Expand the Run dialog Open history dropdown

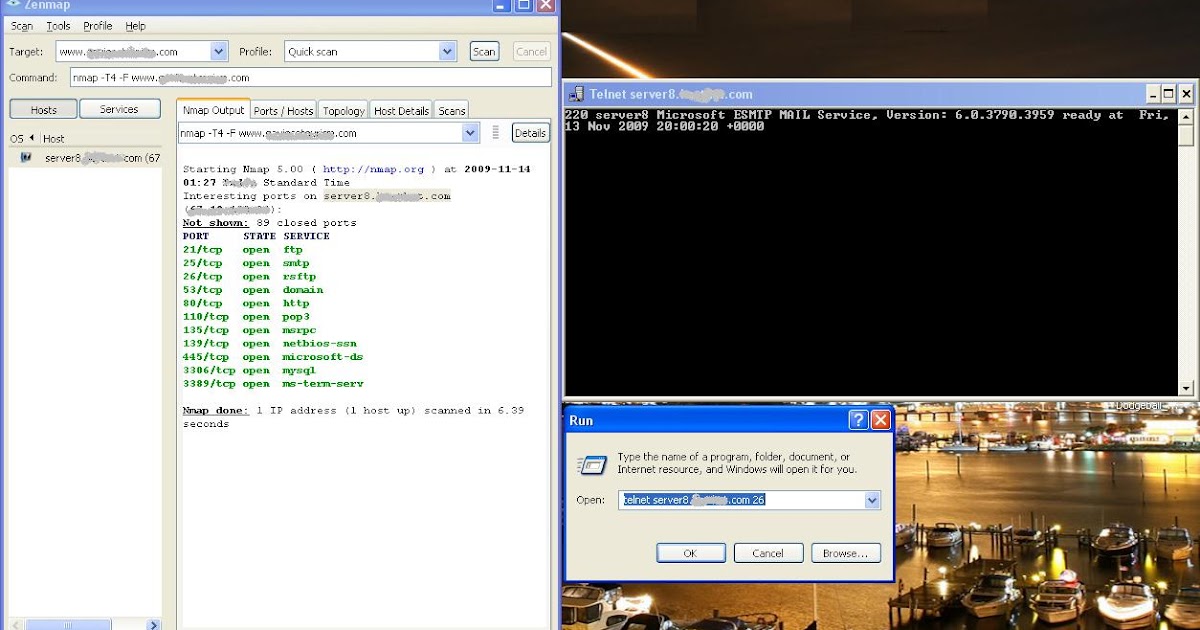[x=872, y=500]
